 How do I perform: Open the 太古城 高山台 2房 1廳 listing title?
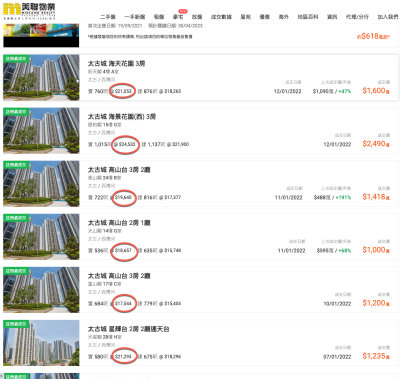(119, 223)
